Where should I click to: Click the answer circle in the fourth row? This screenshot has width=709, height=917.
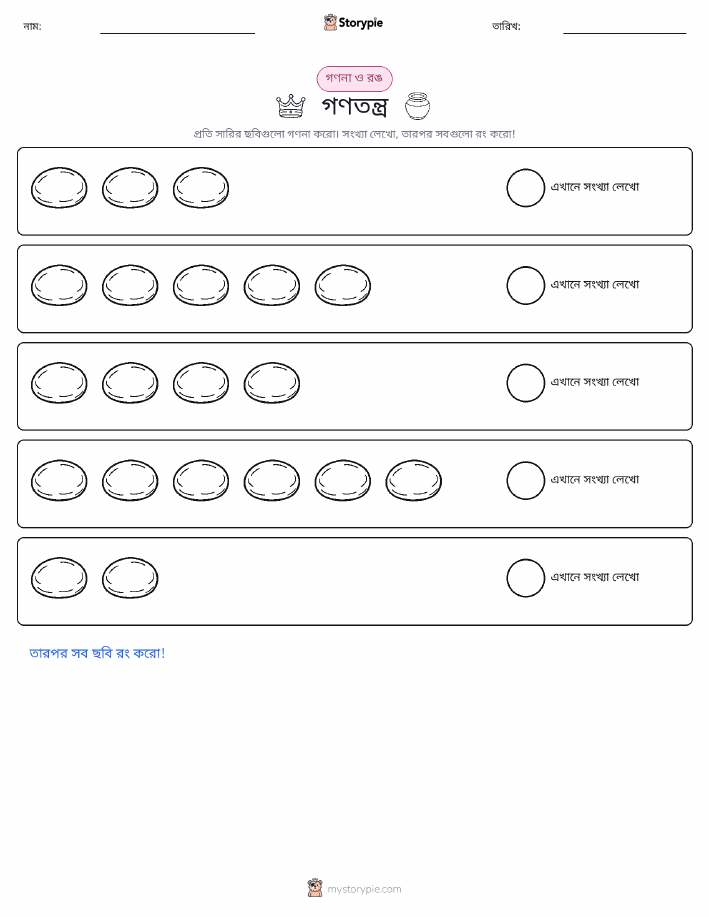525,481
